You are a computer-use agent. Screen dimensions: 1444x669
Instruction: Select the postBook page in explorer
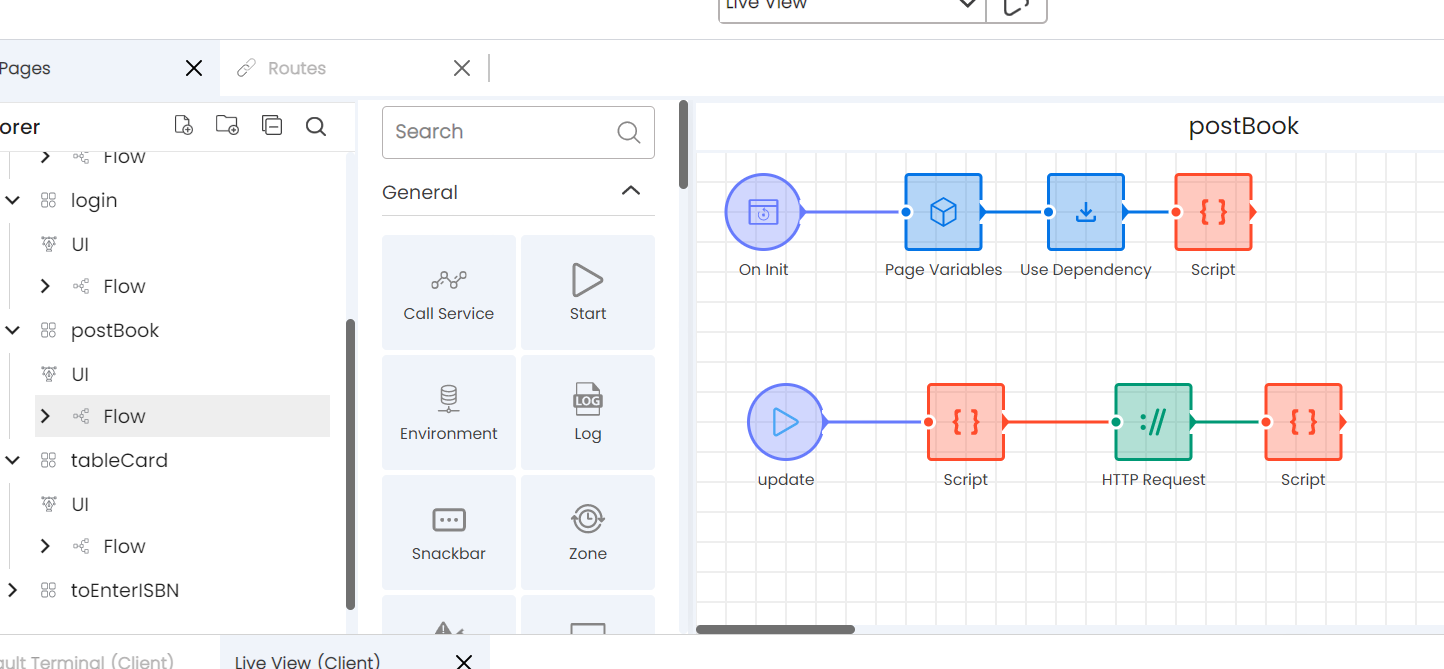(115, 330)
